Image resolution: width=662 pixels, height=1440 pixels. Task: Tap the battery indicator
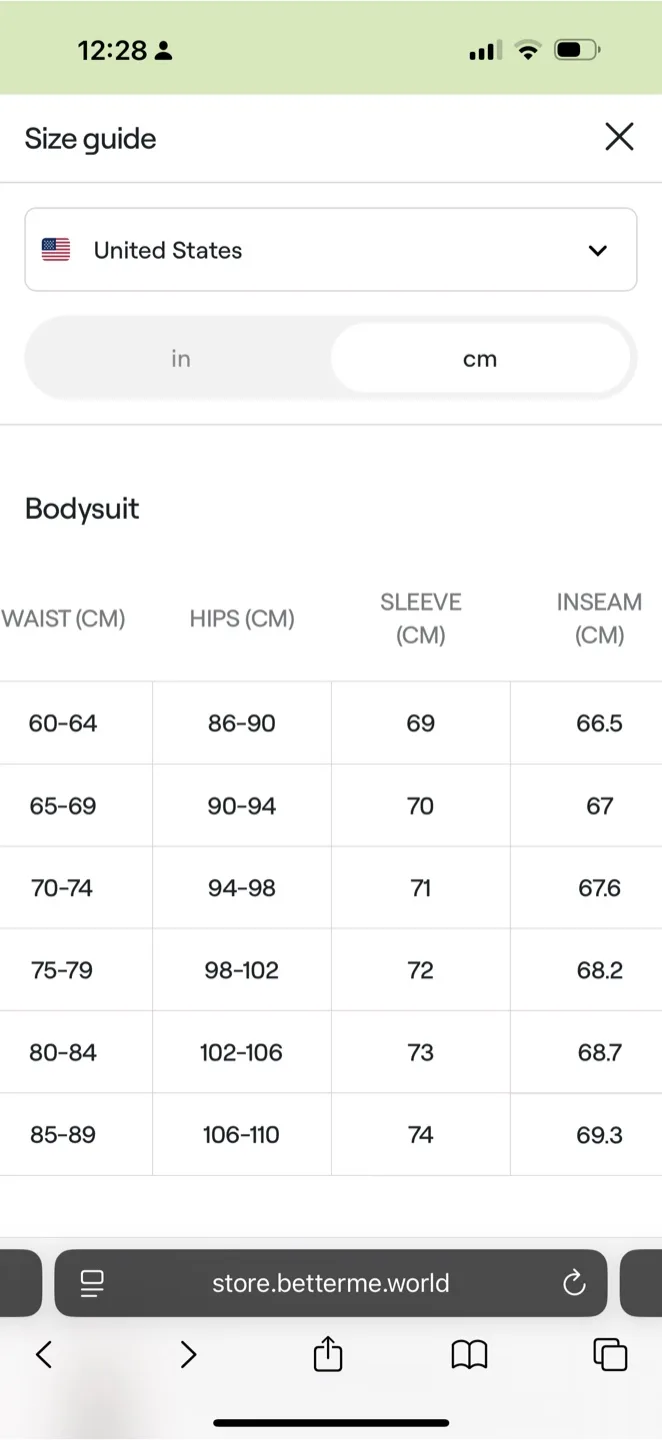coord(573,49)
